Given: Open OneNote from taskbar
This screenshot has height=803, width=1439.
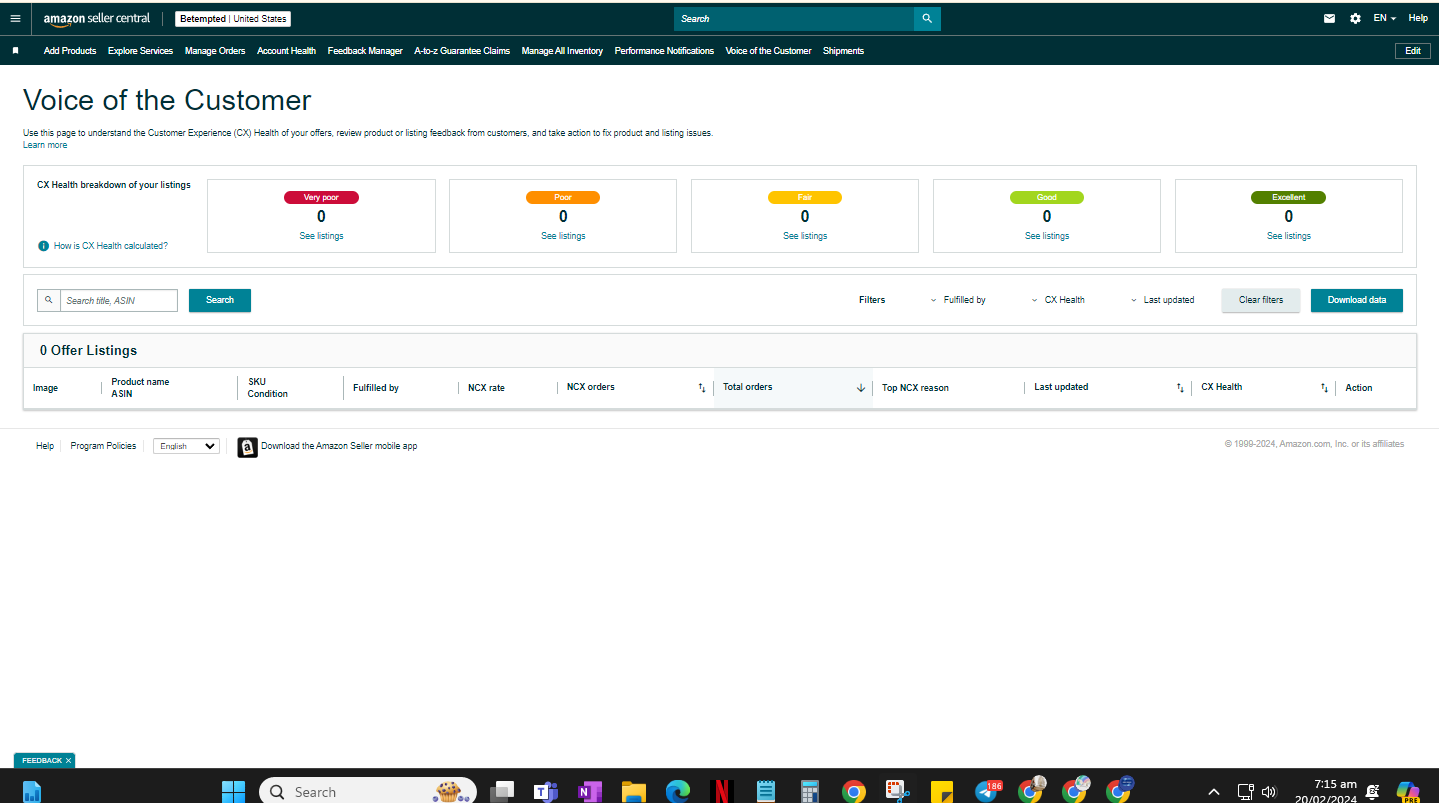Looking at the screenshot, I should point(589,791).
